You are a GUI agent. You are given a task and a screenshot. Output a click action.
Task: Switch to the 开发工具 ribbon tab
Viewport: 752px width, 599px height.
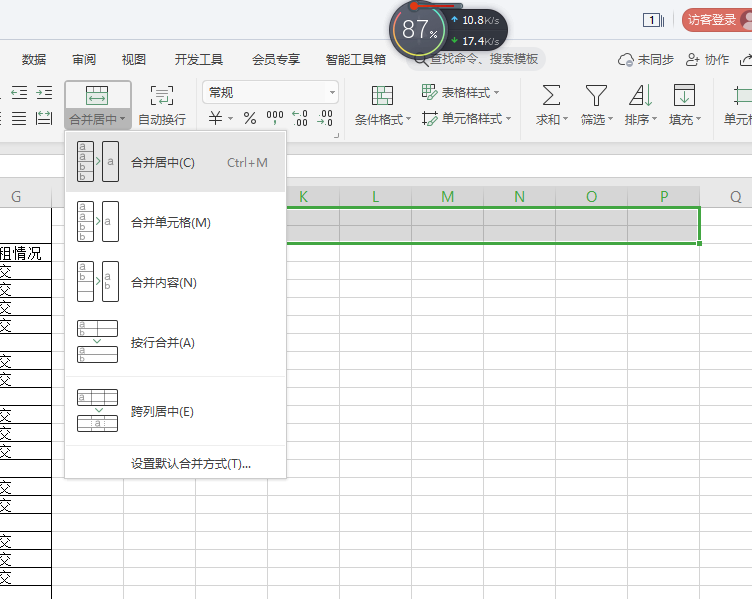tap(199, 59)
